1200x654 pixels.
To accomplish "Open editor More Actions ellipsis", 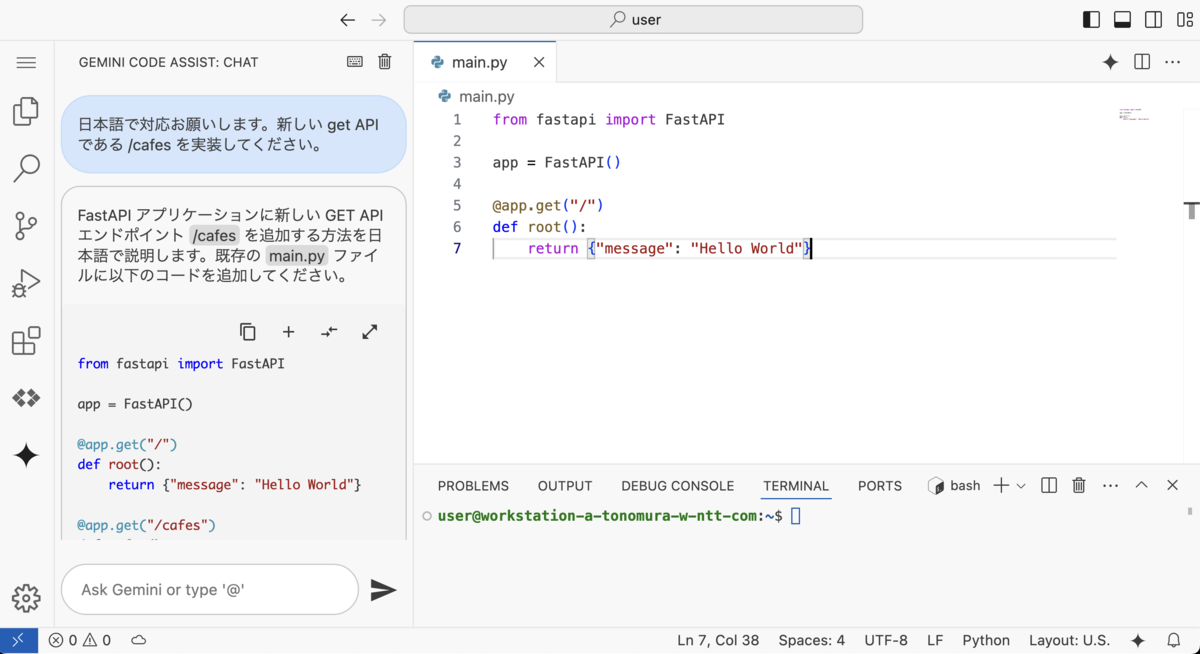I will (1173, 62).
